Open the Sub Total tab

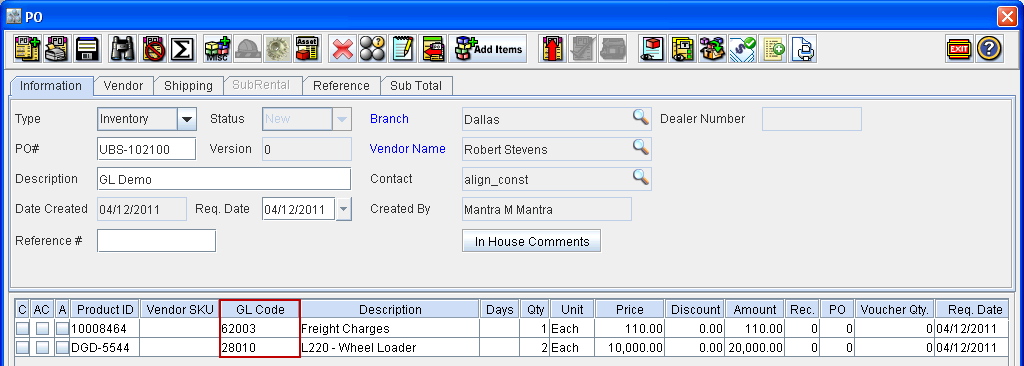[x=416, y=86]
